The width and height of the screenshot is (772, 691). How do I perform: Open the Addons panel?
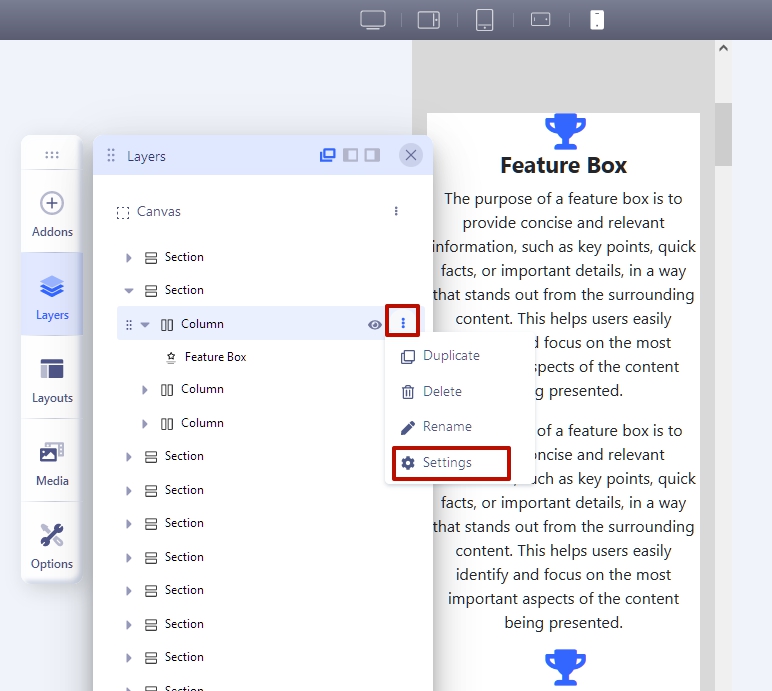click(x=52, y=214)
